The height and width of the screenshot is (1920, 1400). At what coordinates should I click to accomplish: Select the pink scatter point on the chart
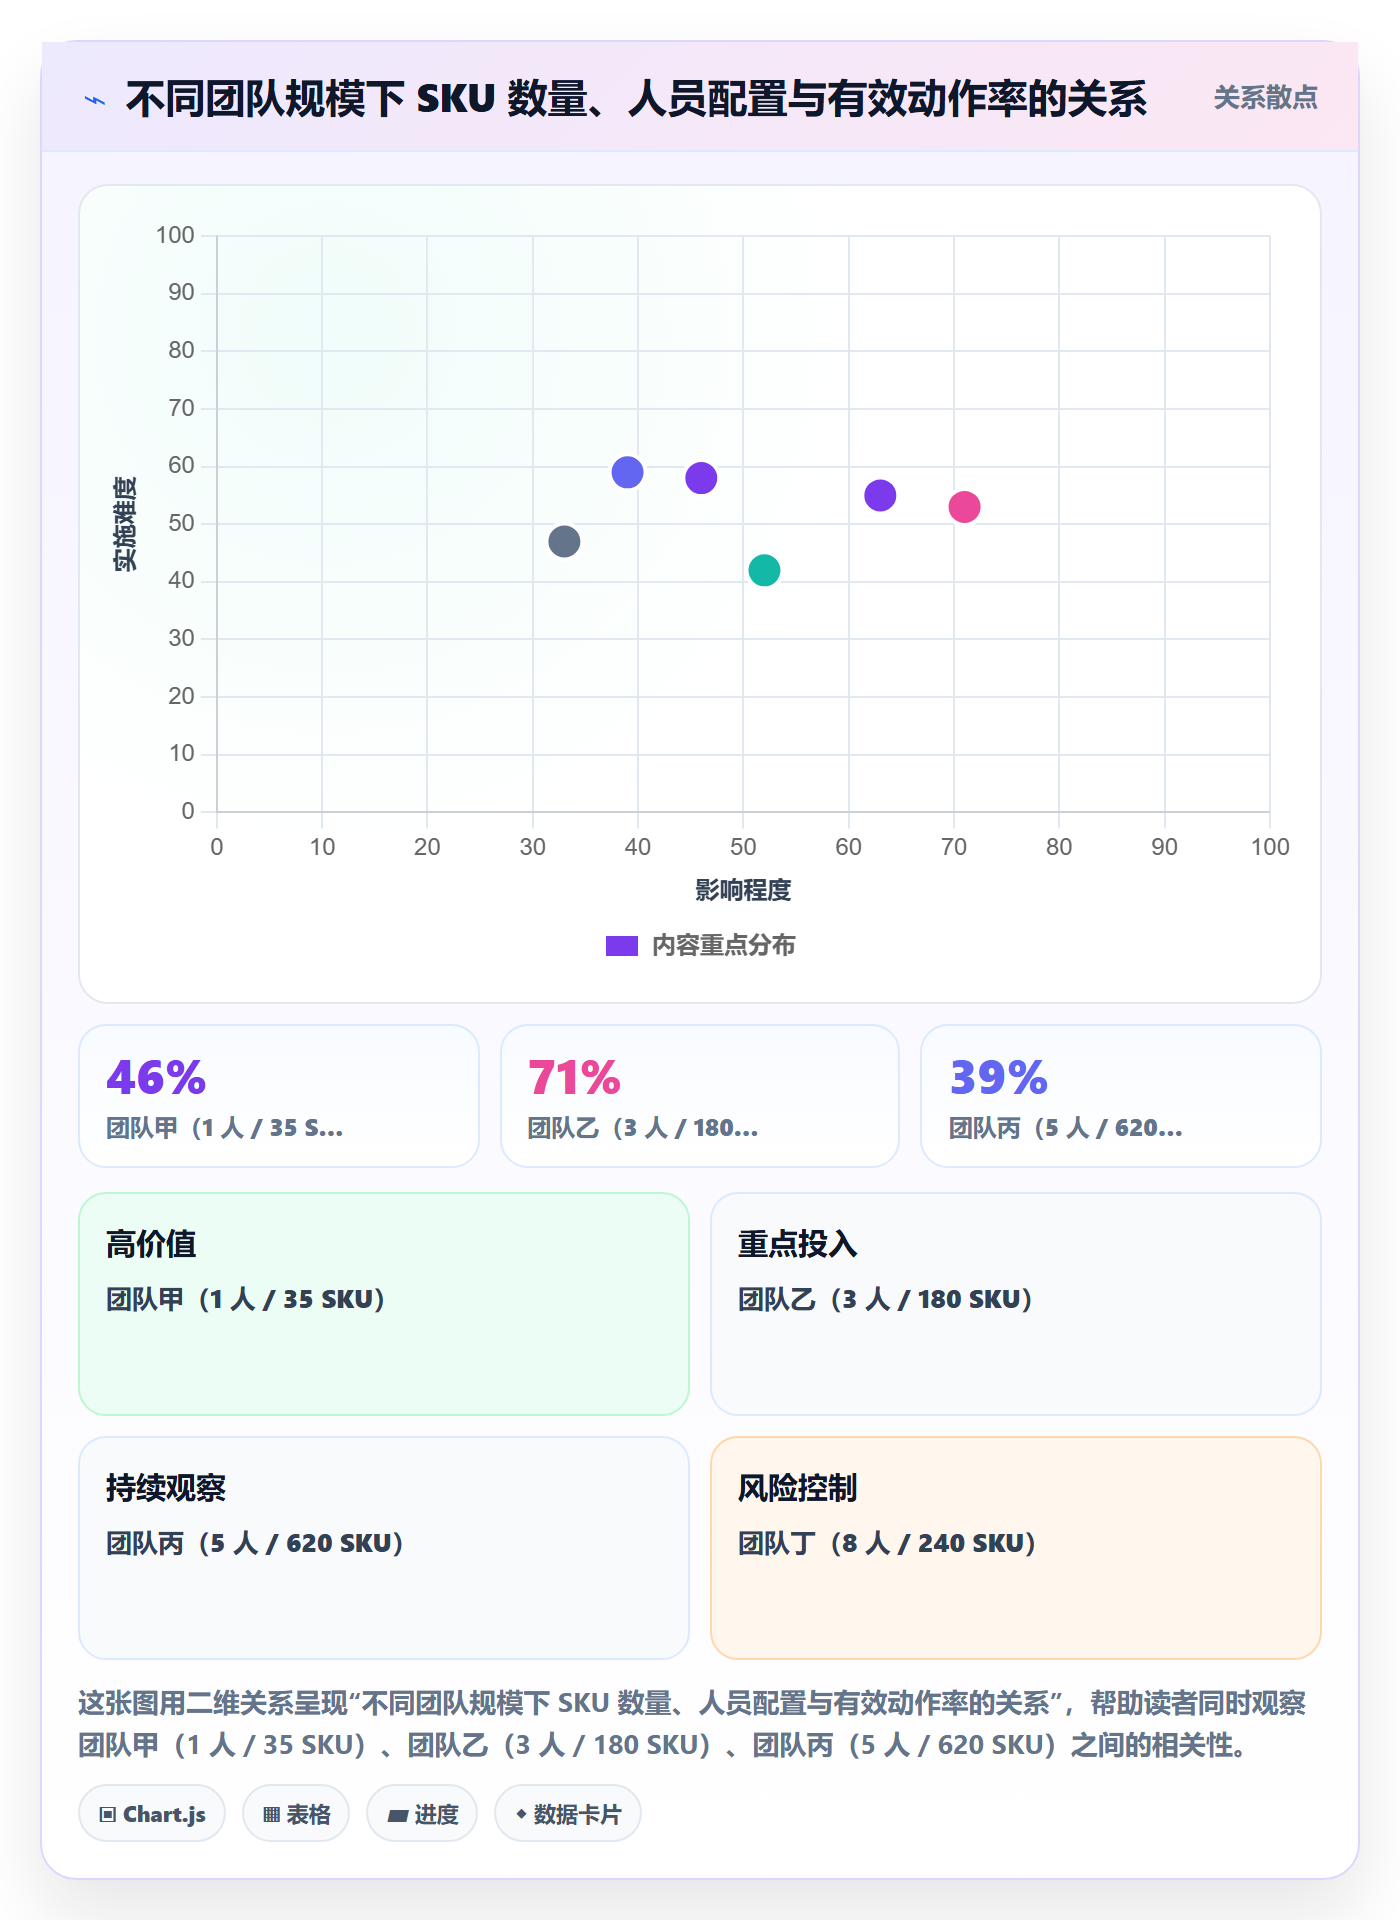(x=964, y=507)
